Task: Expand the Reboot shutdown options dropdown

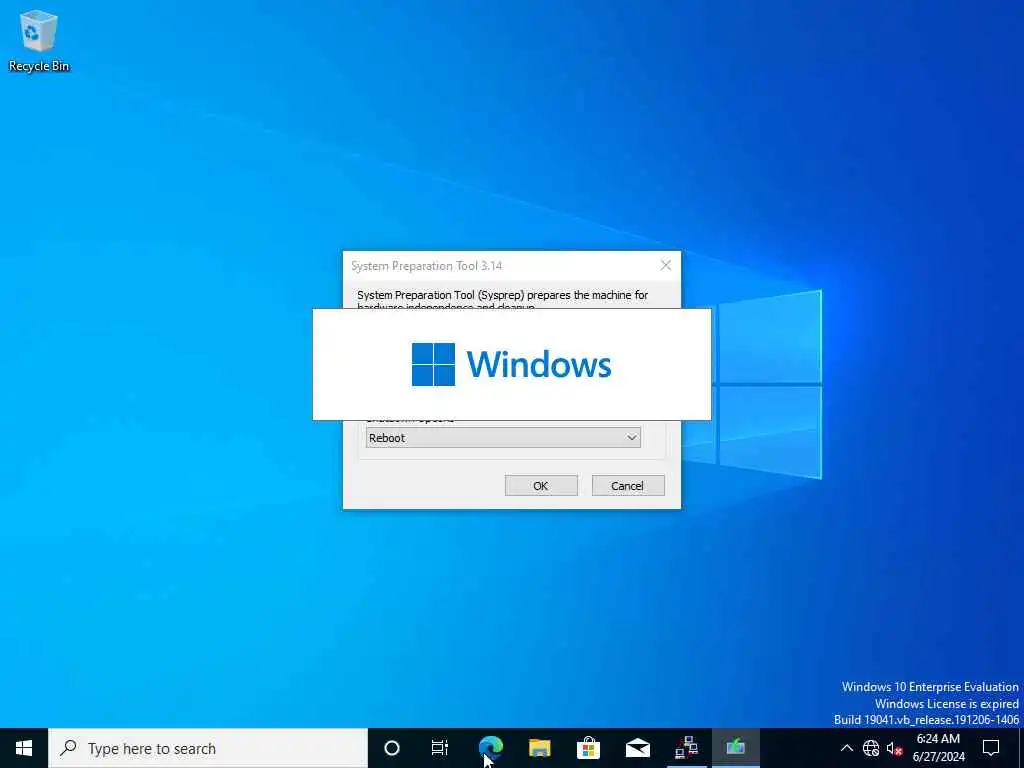Action: [503, 438]
